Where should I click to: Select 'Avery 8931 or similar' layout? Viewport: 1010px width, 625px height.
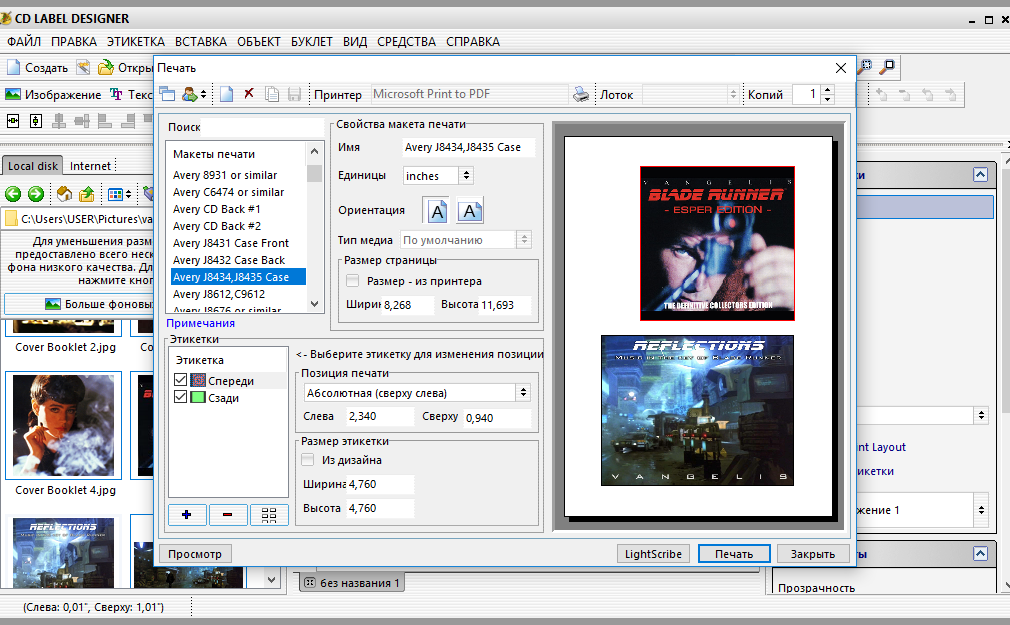pos(225,175)
